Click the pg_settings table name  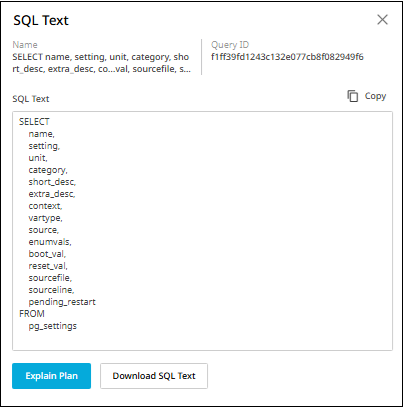(x=52, y=326)
